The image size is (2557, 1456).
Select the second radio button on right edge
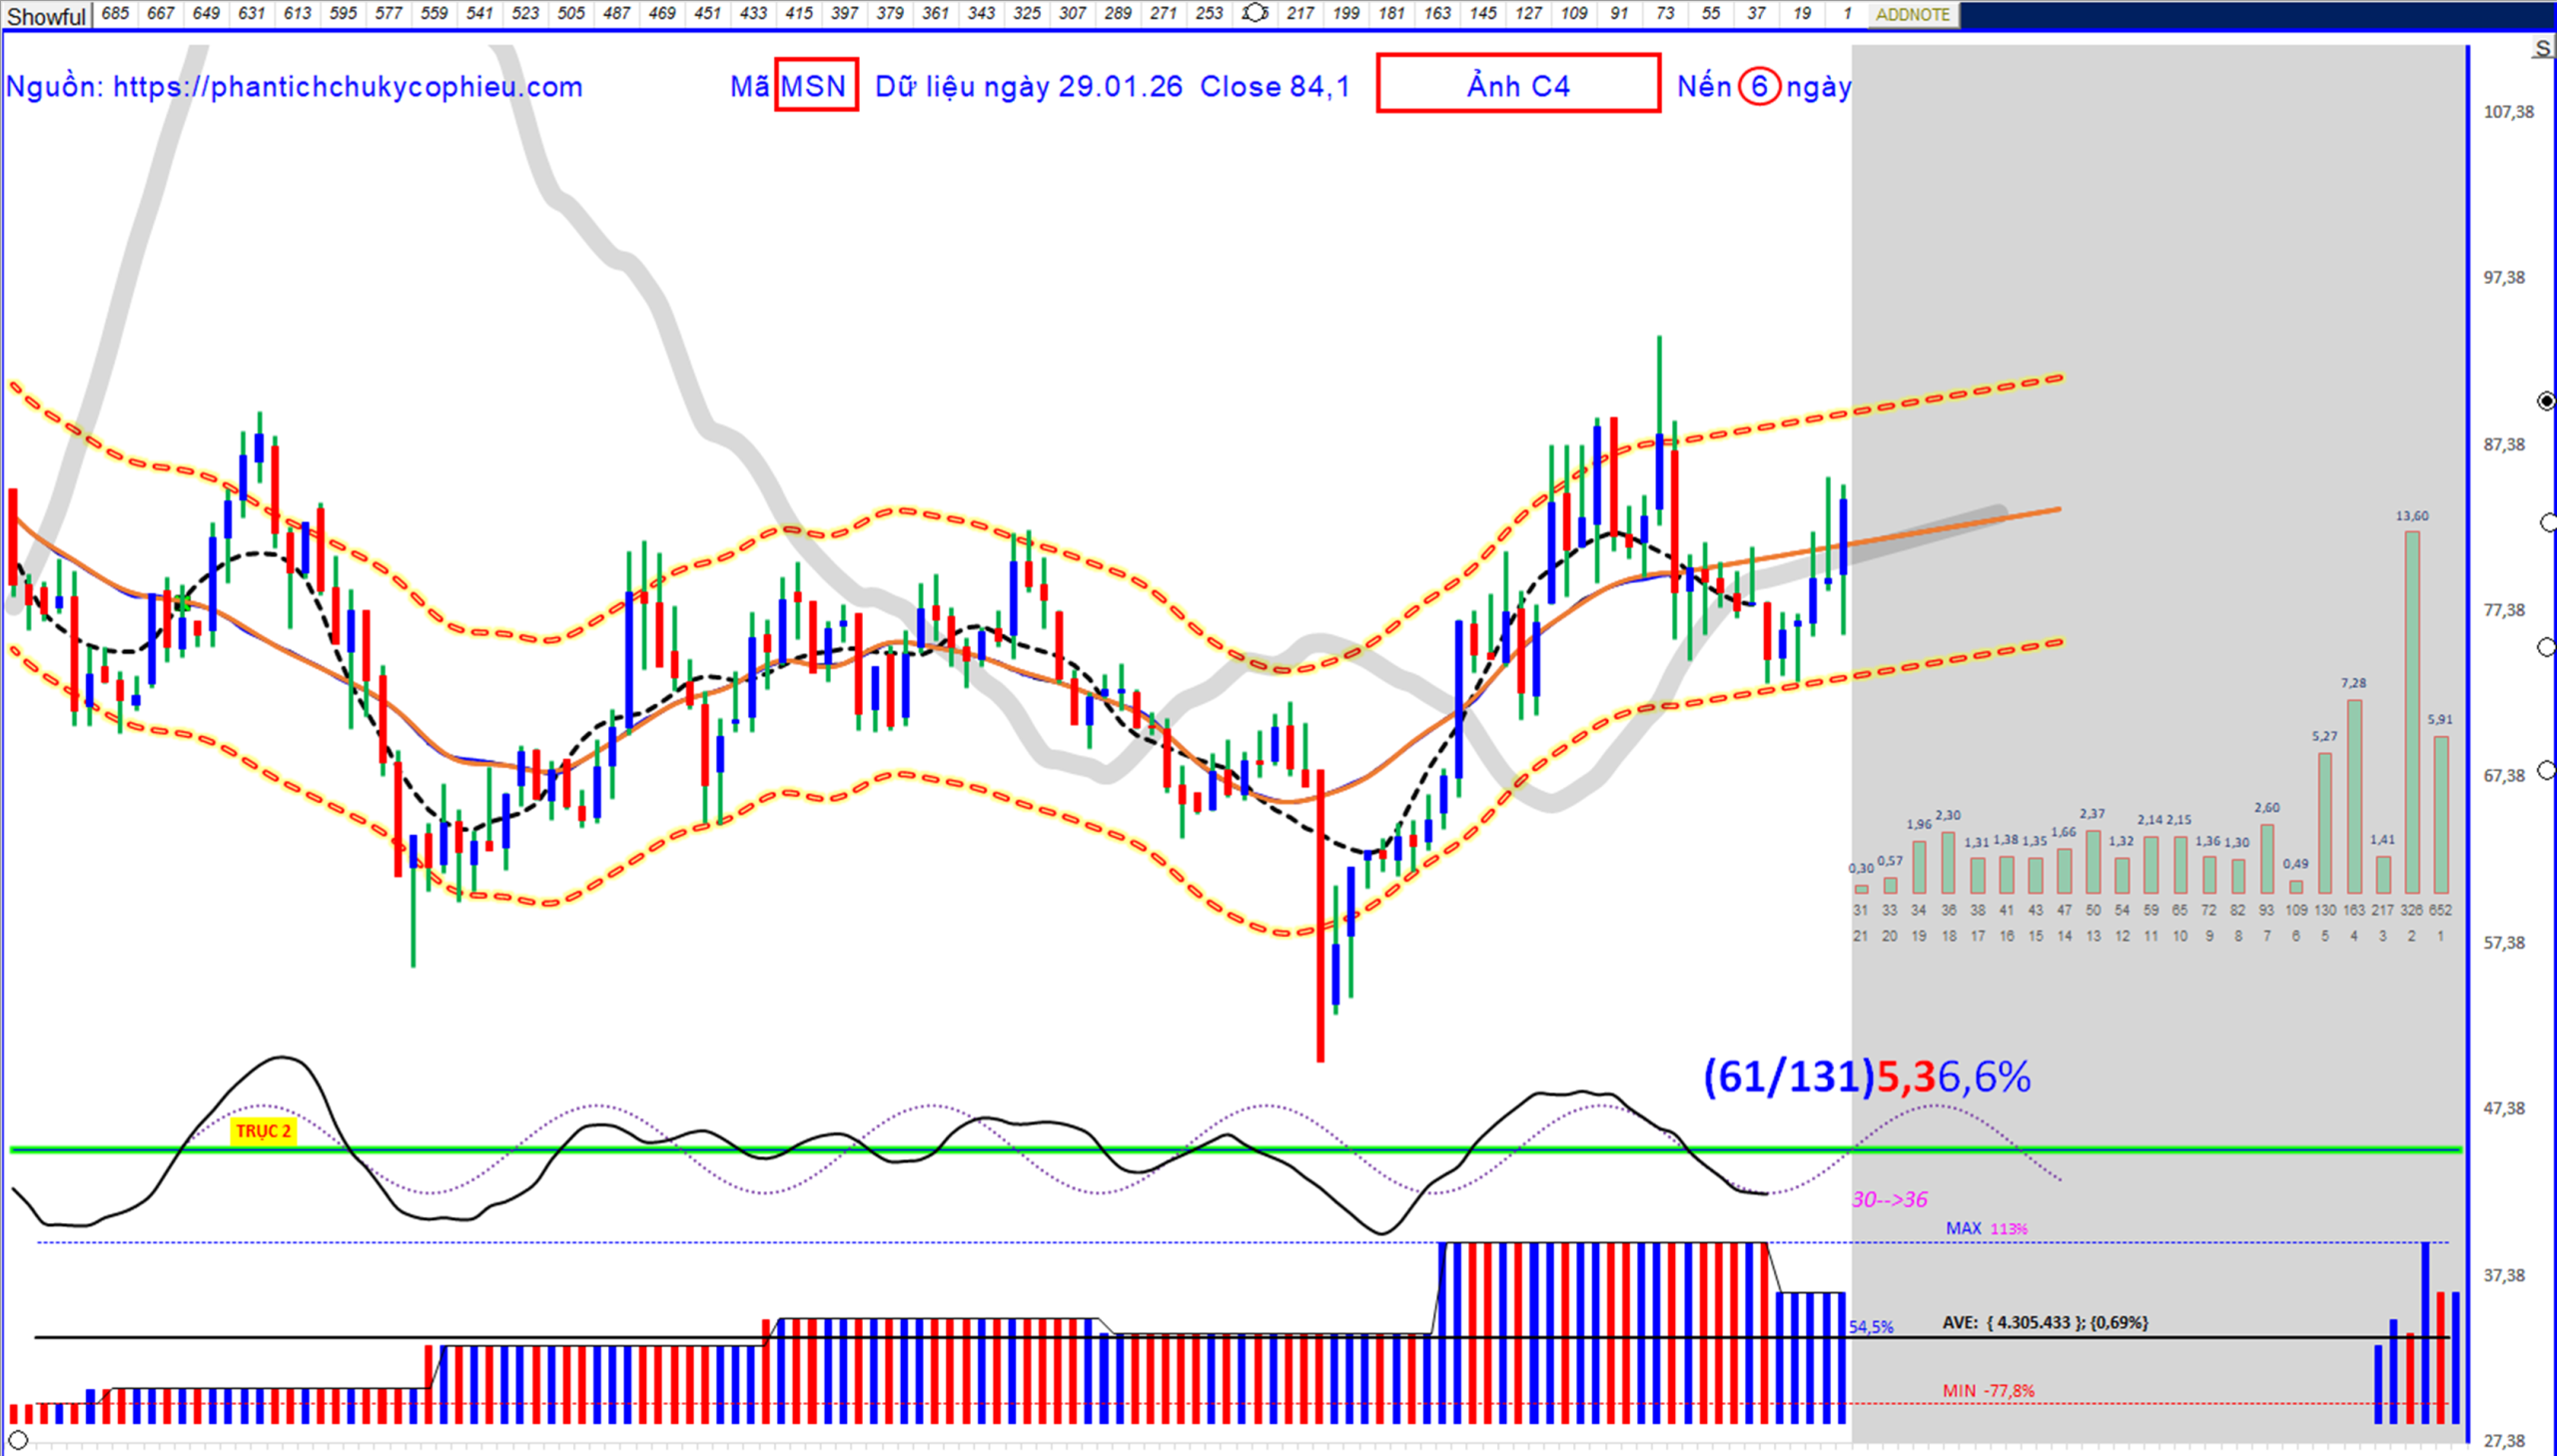(2547, 523)
